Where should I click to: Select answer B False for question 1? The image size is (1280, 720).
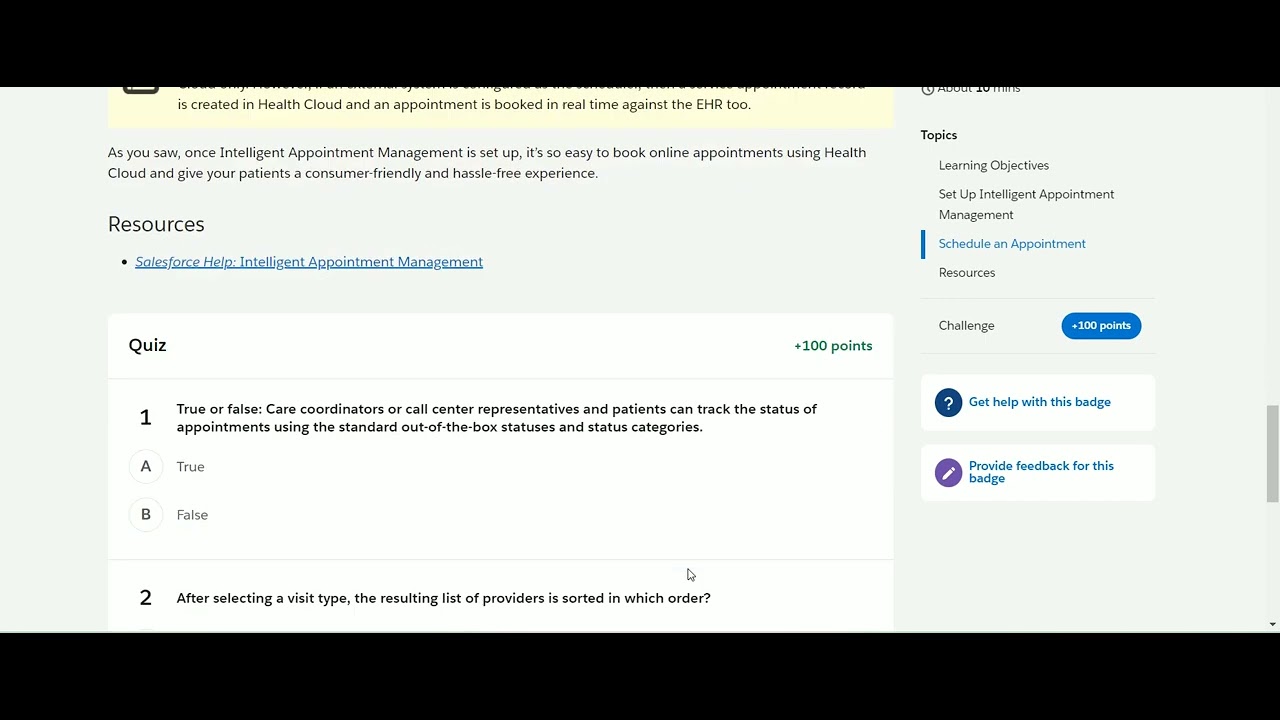click(x=146, y=514)
